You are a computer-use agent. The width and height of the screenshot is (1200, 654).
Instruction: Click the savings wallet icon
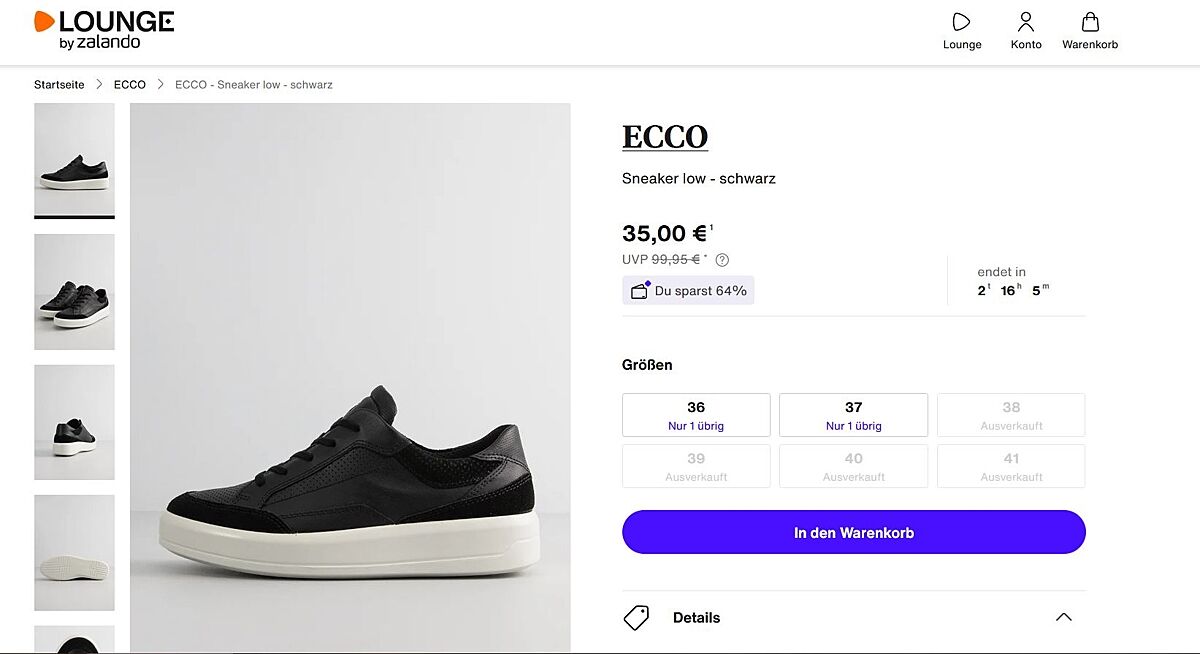pyautogui.click(x=640, y=291)
